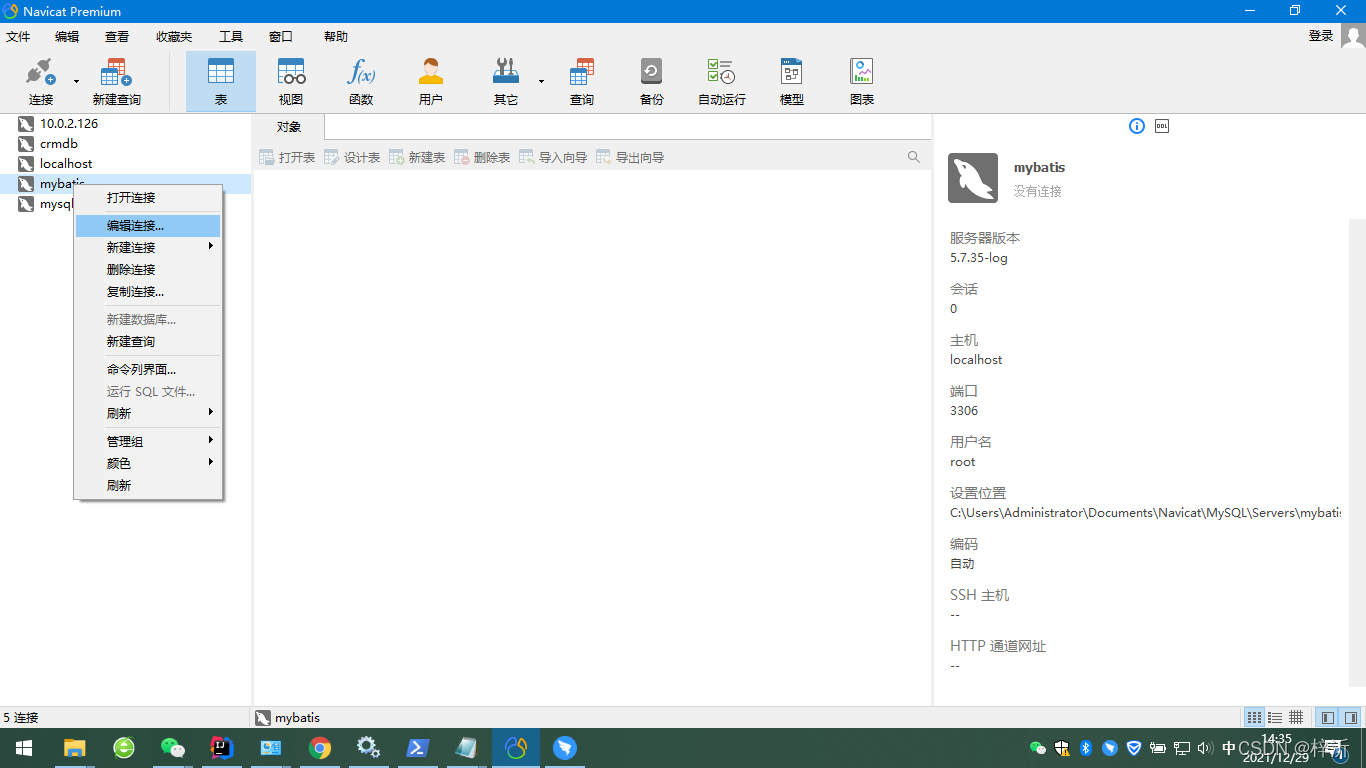Screen dimensions: 1366x768
Task: Click the mybatis label in status bar
Action: (297, 718)
